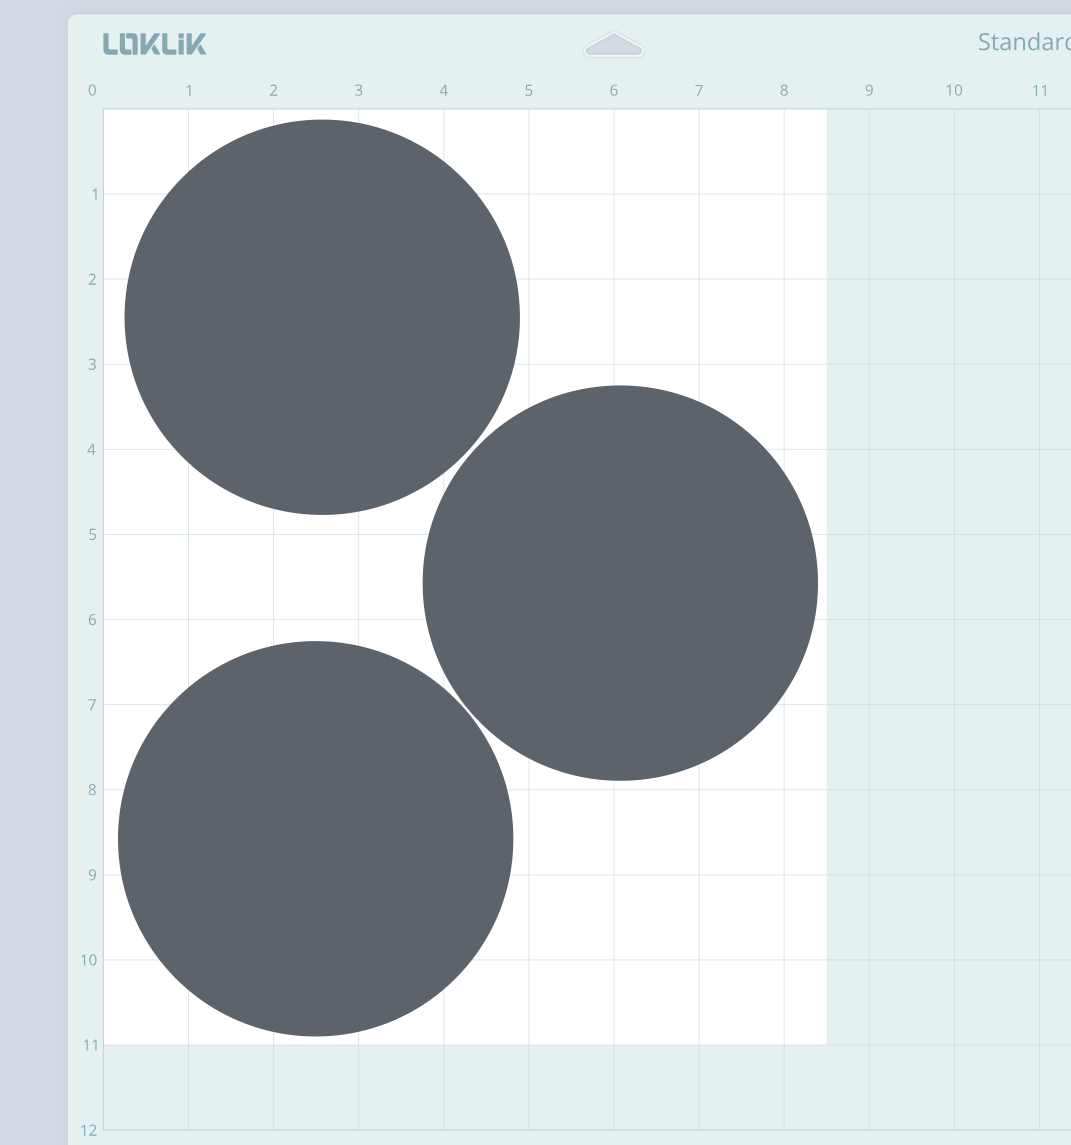
Task: Open the Standard mat type label
Action: coord(1023,43)
